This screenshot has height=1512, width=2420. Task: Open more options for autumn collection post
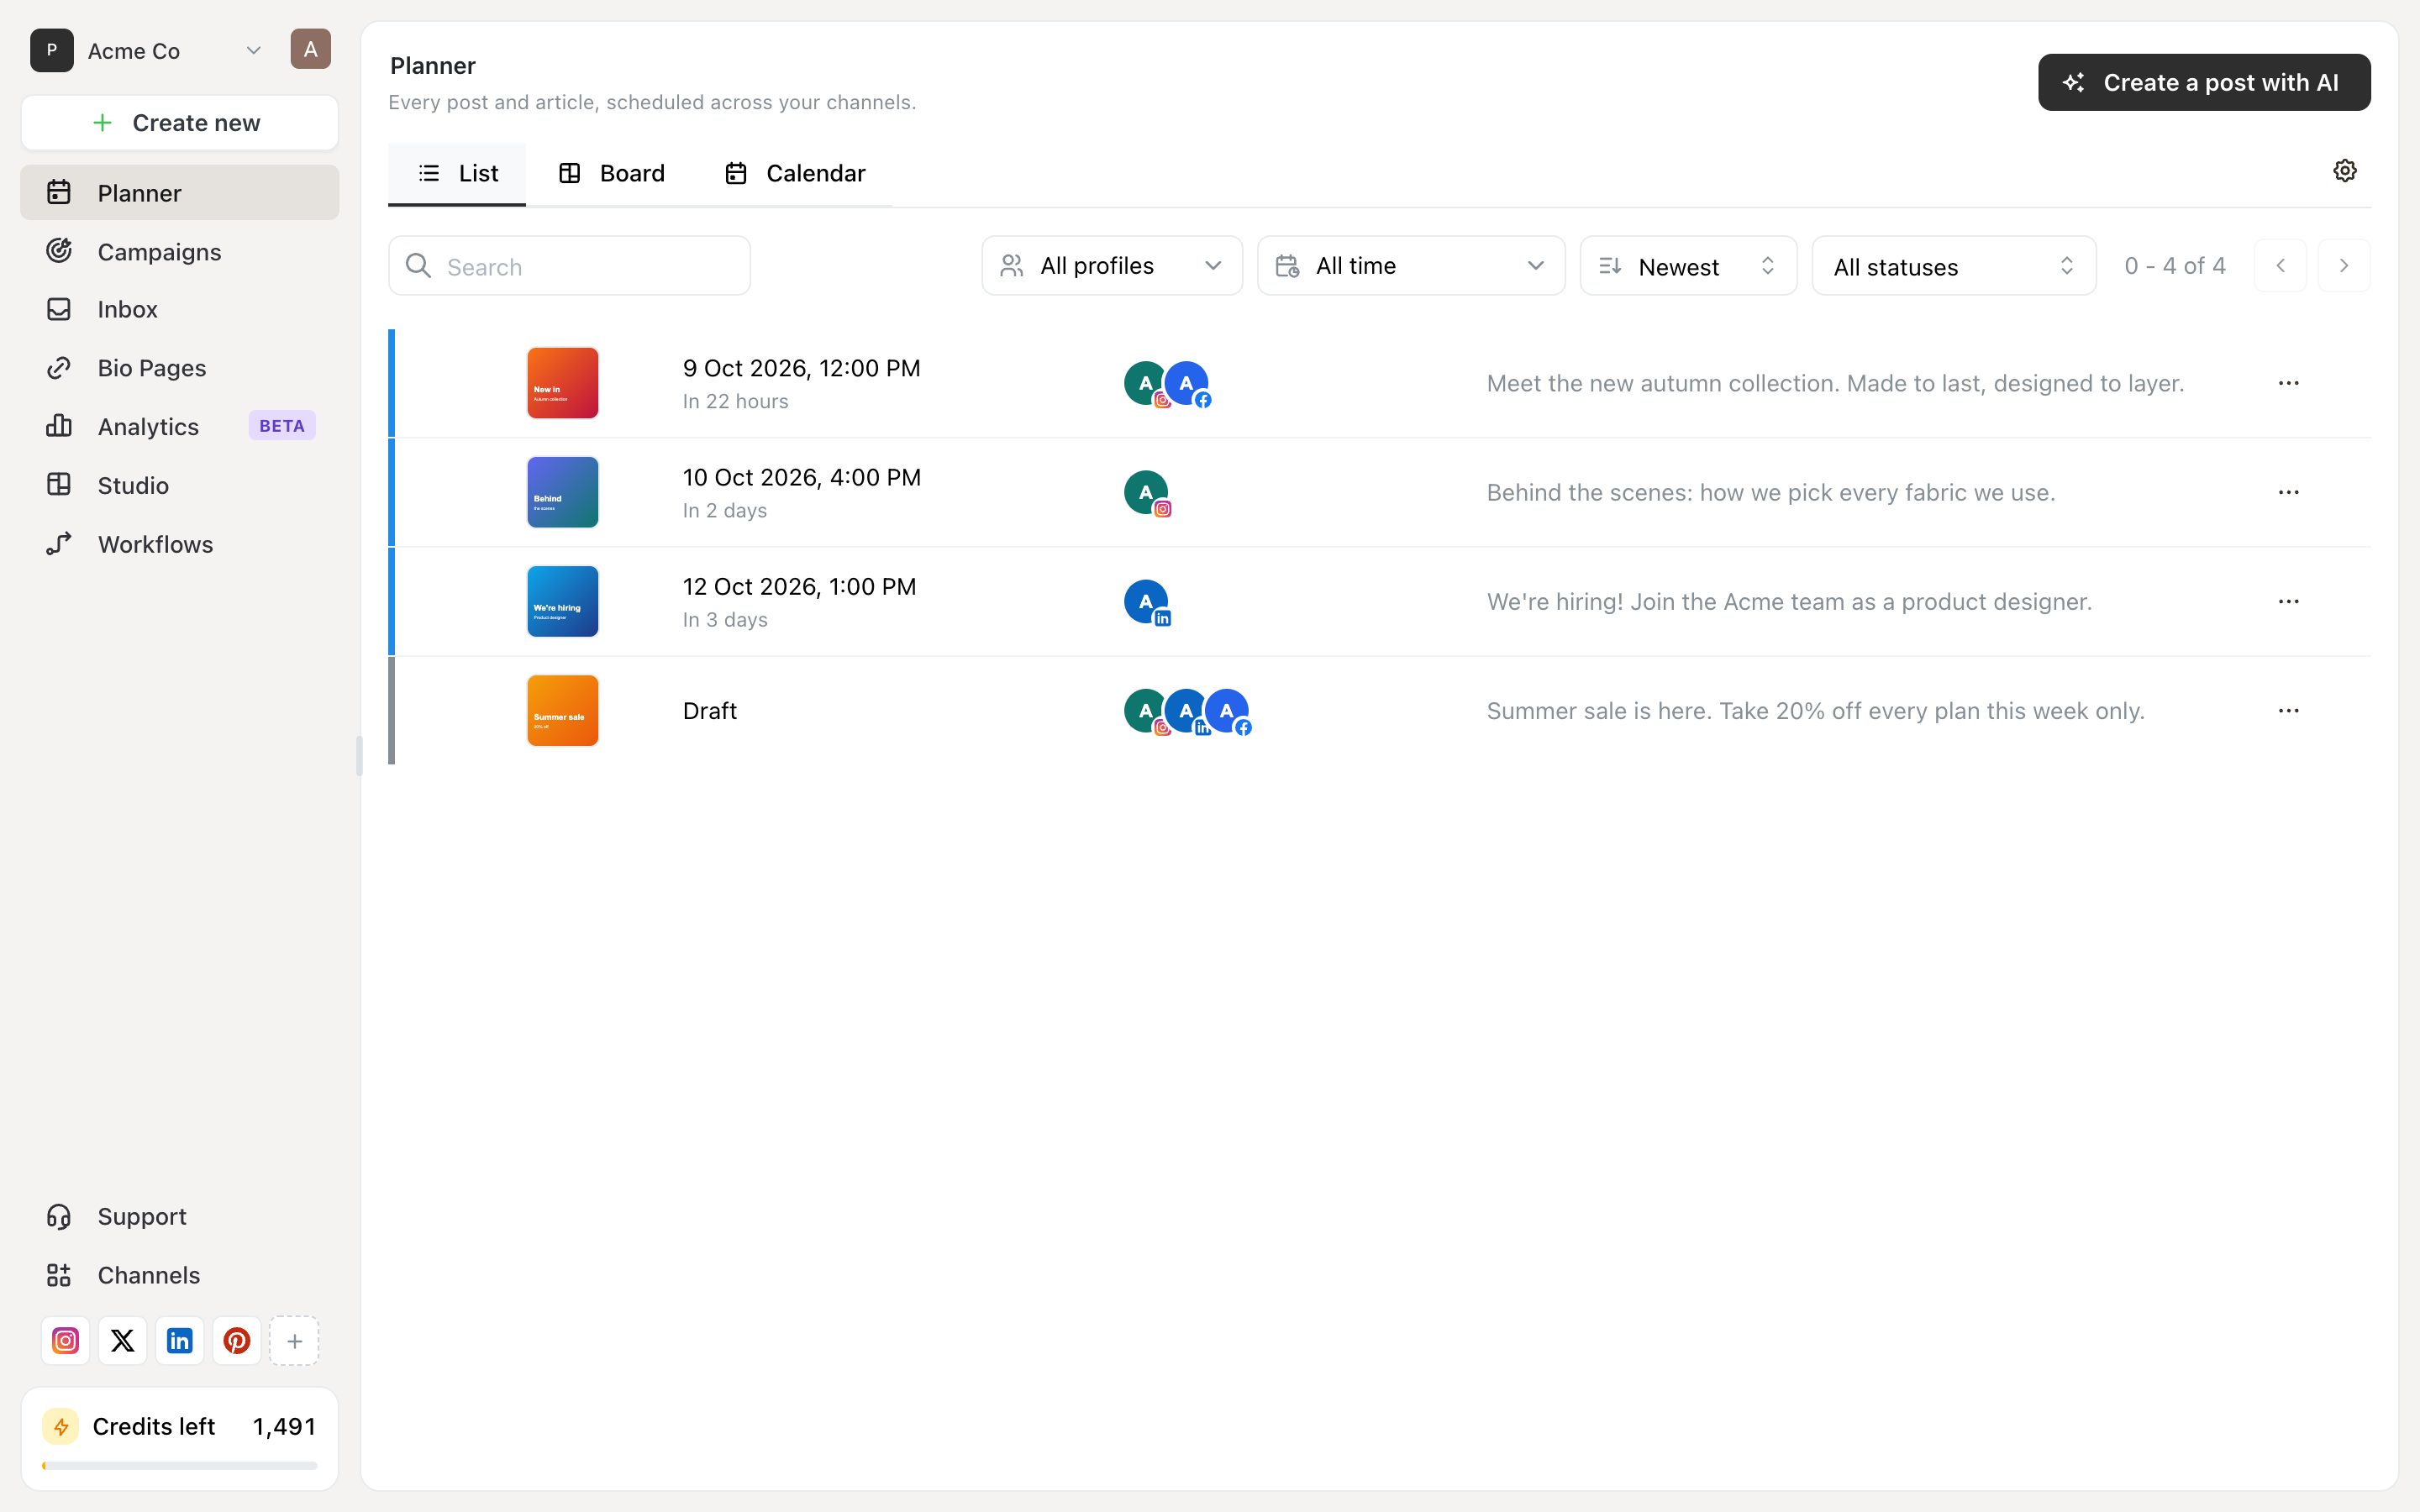click(x=2288, y=383)
